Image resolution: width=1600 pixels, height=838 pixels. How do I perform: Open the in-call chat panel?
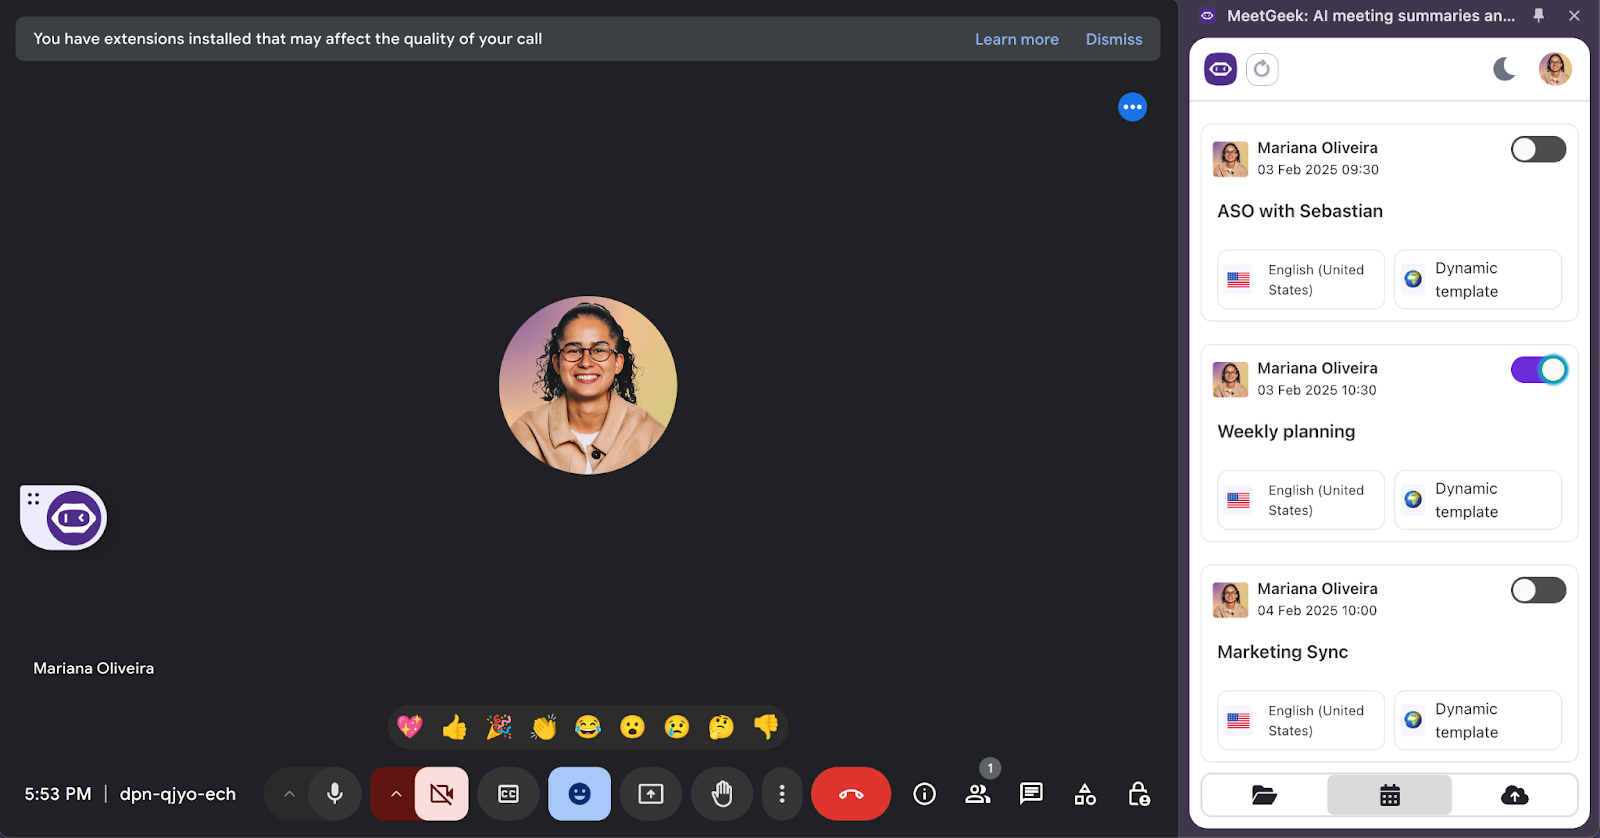pyautogui.click(x=1031, y=794)
